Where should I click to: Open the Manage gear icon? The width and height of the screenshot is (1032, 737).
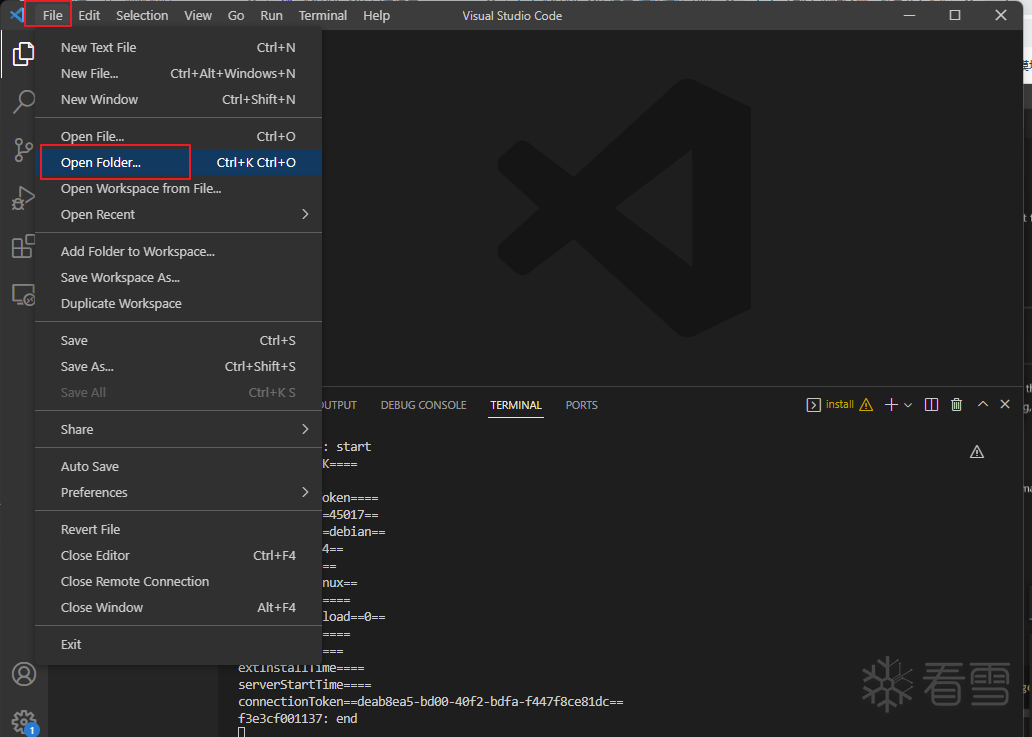24,721
